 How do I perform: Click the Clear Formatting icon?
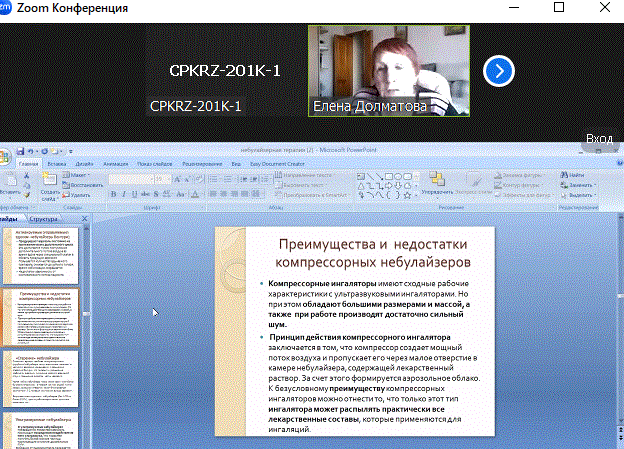(x=199, y=179)
